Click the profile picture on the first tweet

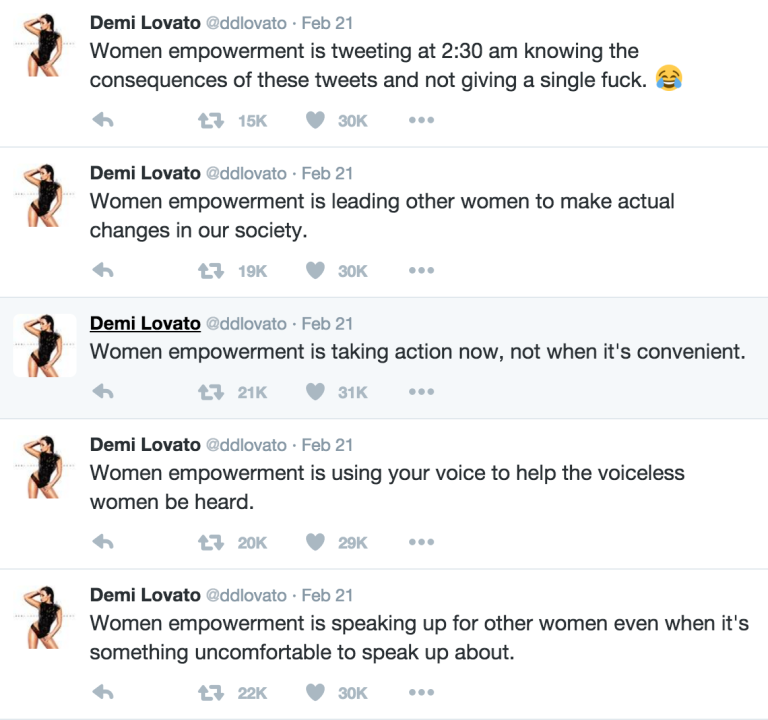44,45
